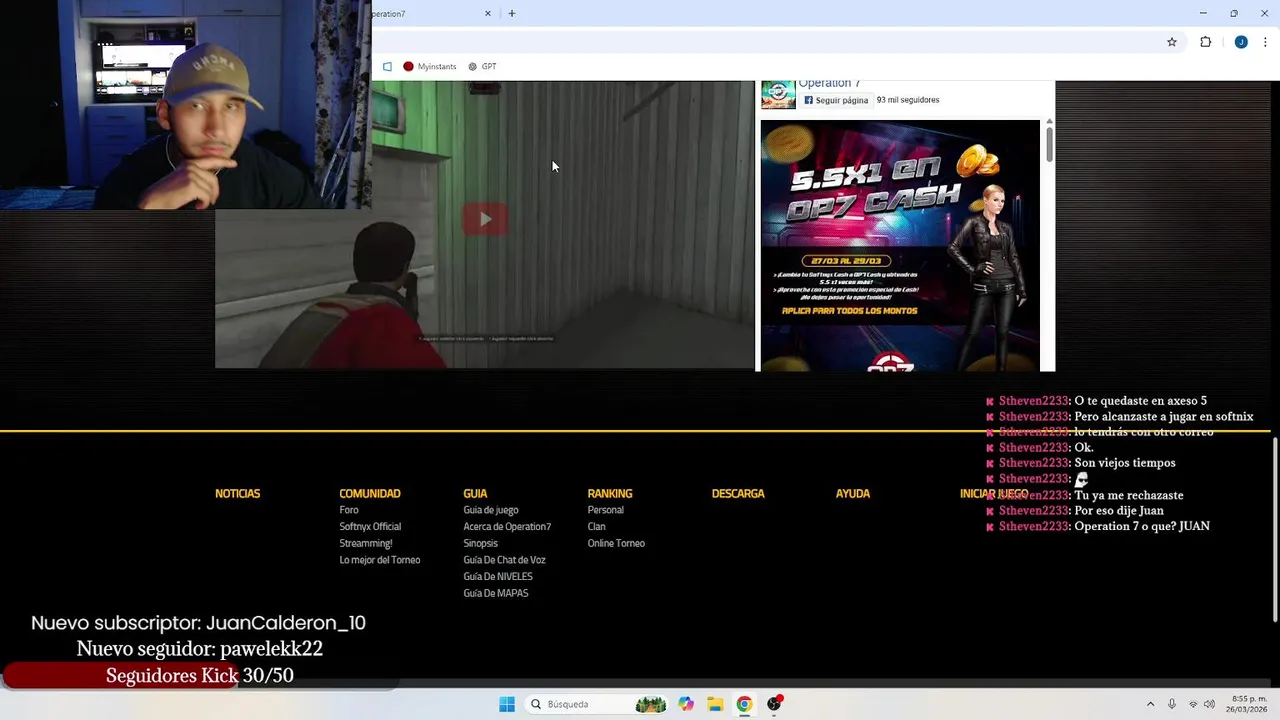Open the RANKING menu

pos(610,493)
